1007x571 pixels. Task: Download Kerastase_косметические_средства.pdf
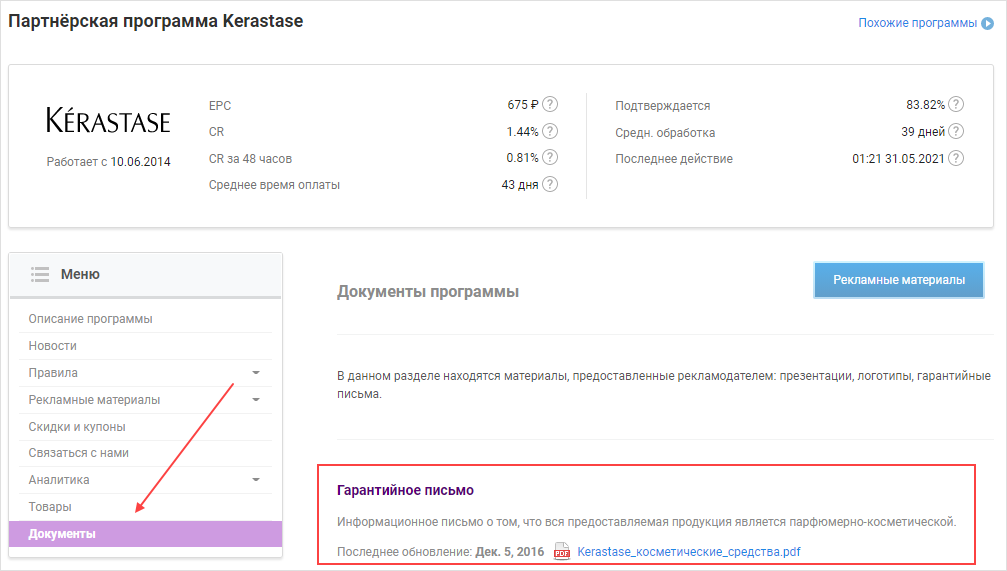689,551
